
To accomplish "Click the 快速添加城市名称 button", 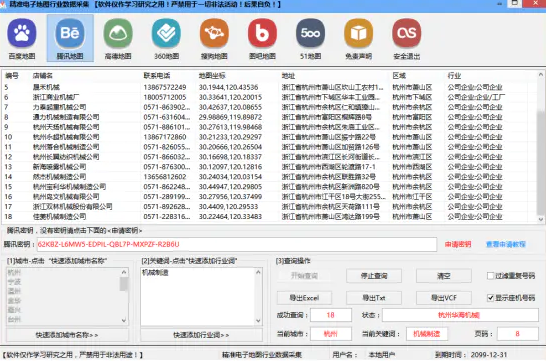I will coord(67,335).
